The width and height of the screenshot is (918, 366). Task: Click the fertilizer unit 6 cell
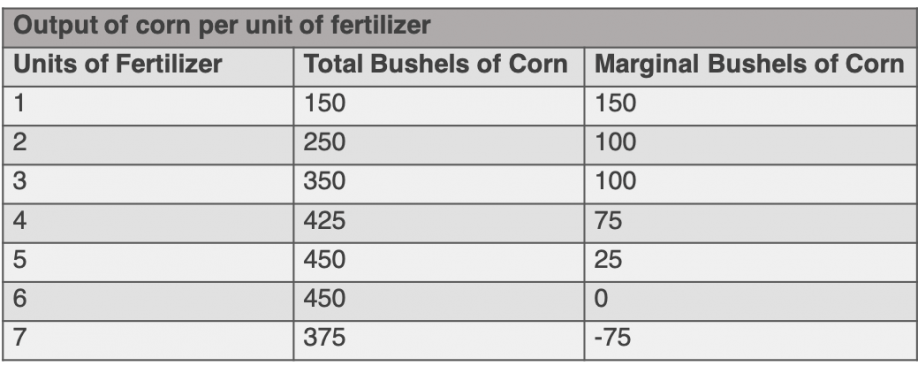tap(148, 301)
